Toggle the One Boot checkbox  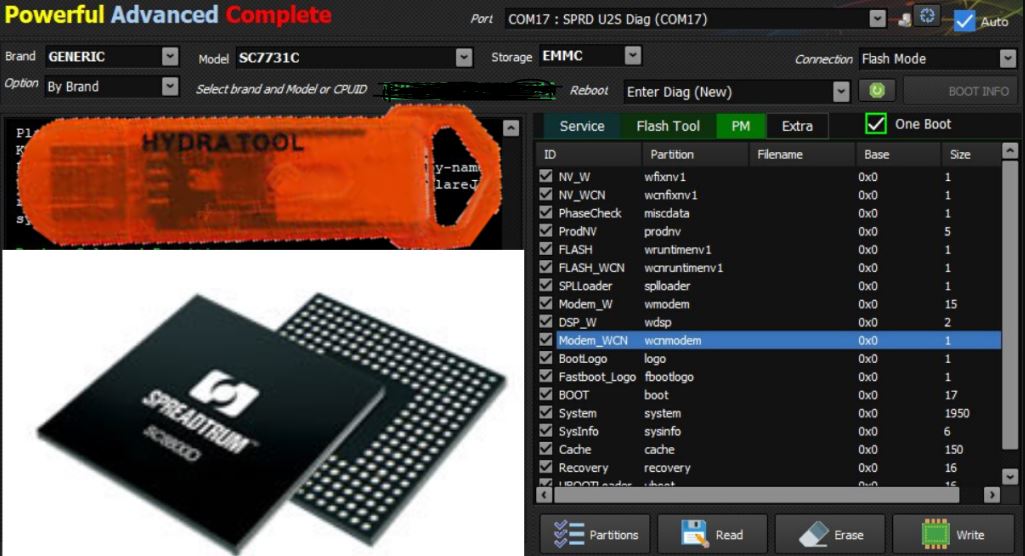point(875,123)
